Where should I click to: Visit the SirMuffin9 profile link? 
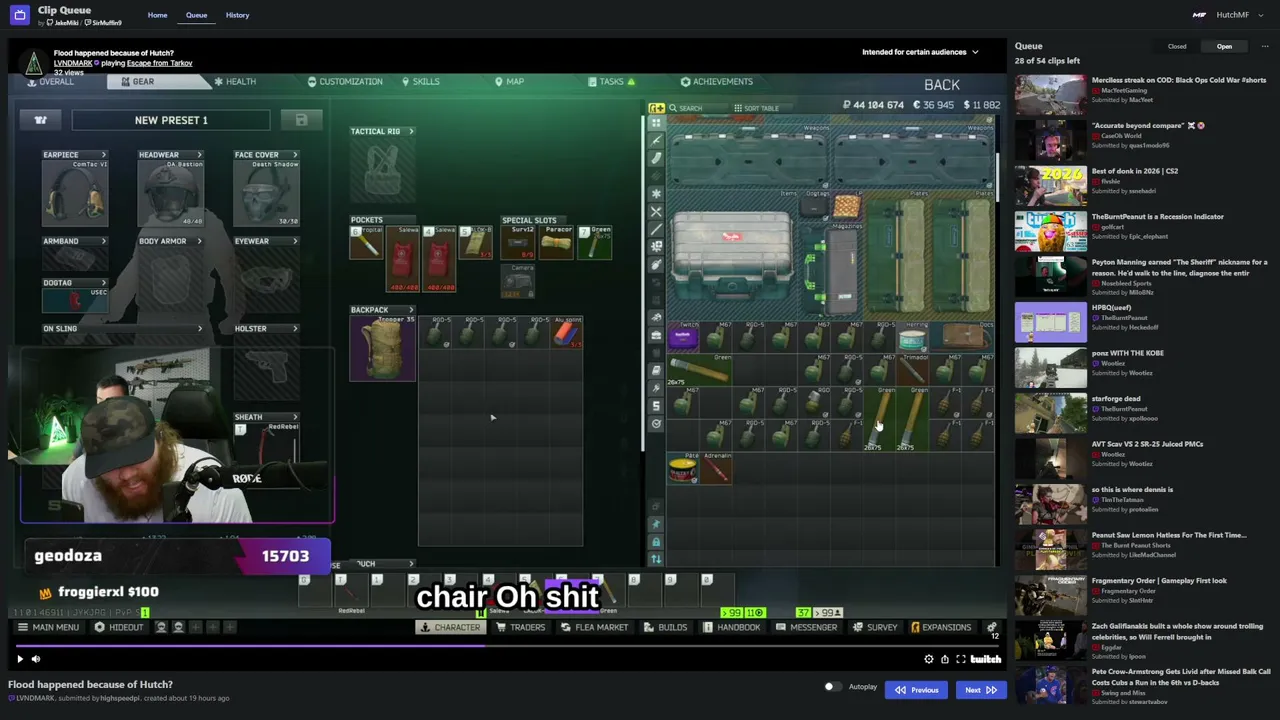[x=106, y=22]
